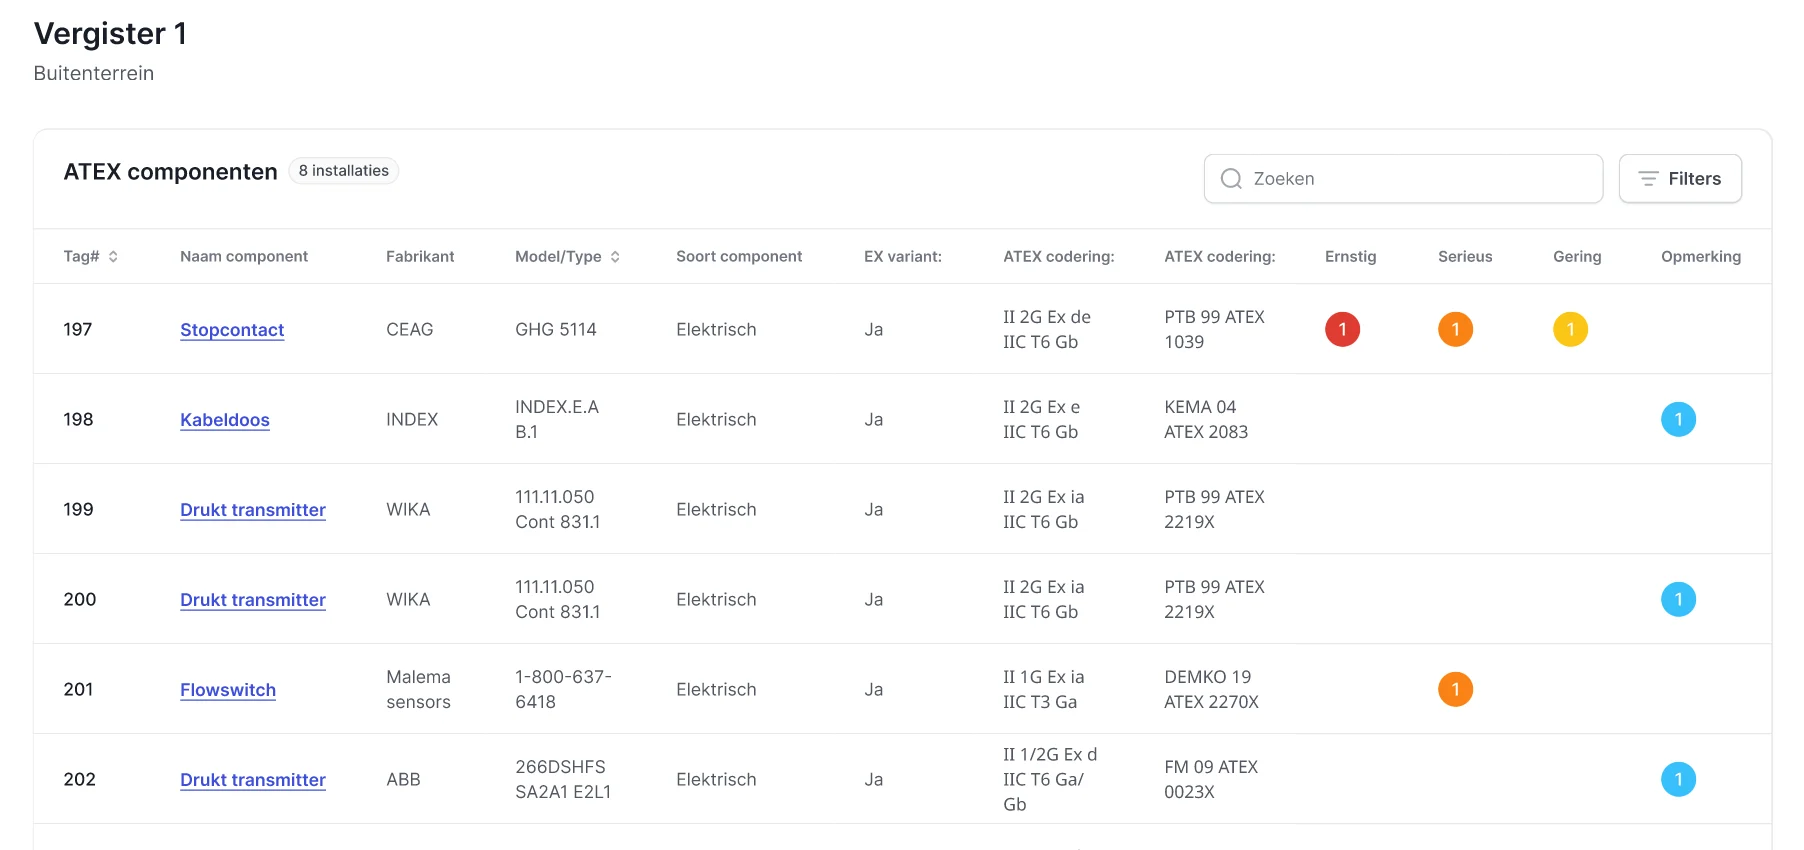
Task: Click the Gering column header
Action: pyautogui.click(x=1577, y=257)
